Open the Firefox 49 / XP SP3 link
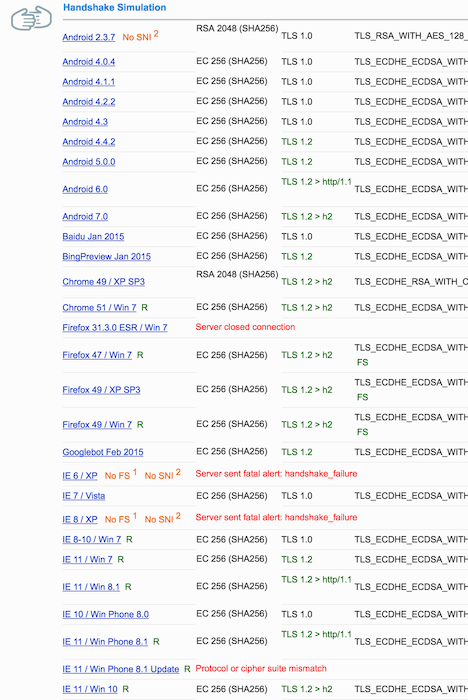Screen dimensions: 468x700 101,390
